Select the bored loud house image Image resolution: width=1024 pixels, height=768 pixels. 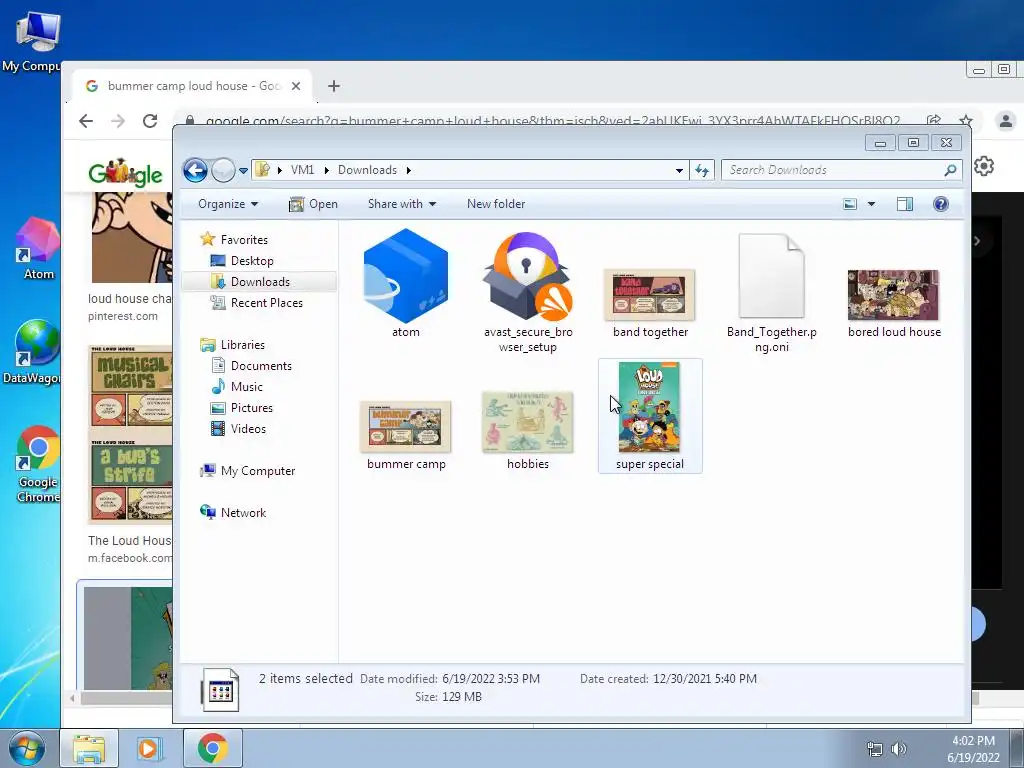[x=893, y=295]
